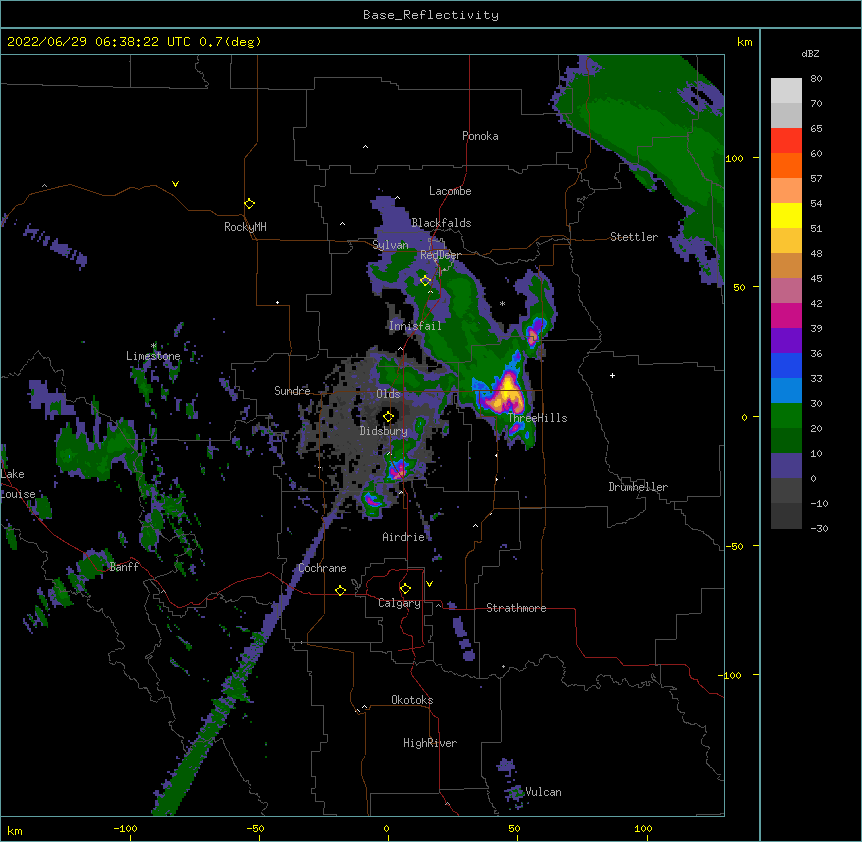Select the km unit label at top right
The height and width of the screenshot is (842, 862).
(x=744, y=42)
